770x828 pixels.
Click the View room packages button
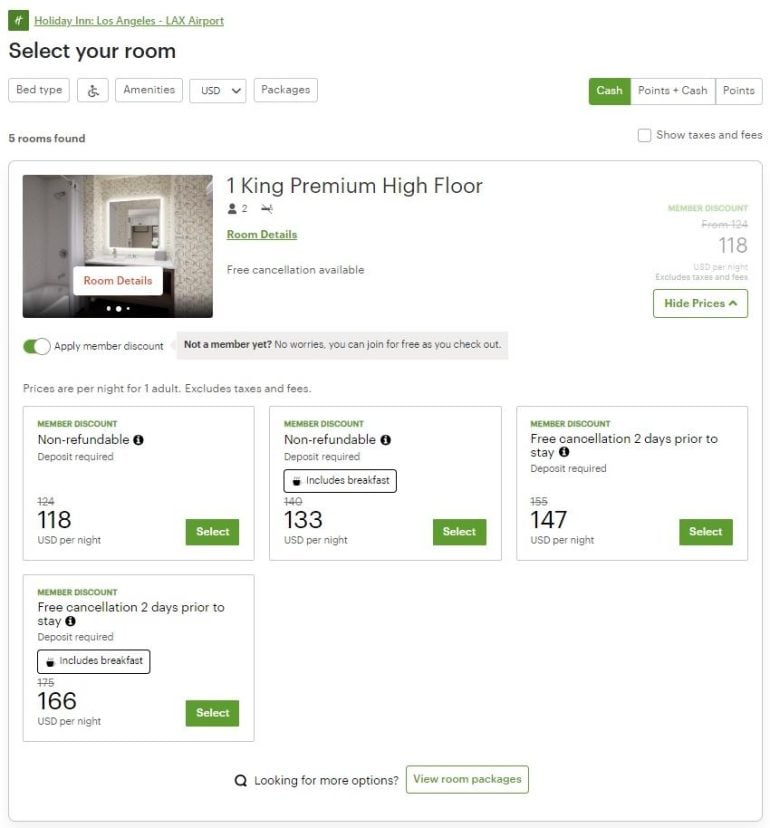[x=467, y=779]
